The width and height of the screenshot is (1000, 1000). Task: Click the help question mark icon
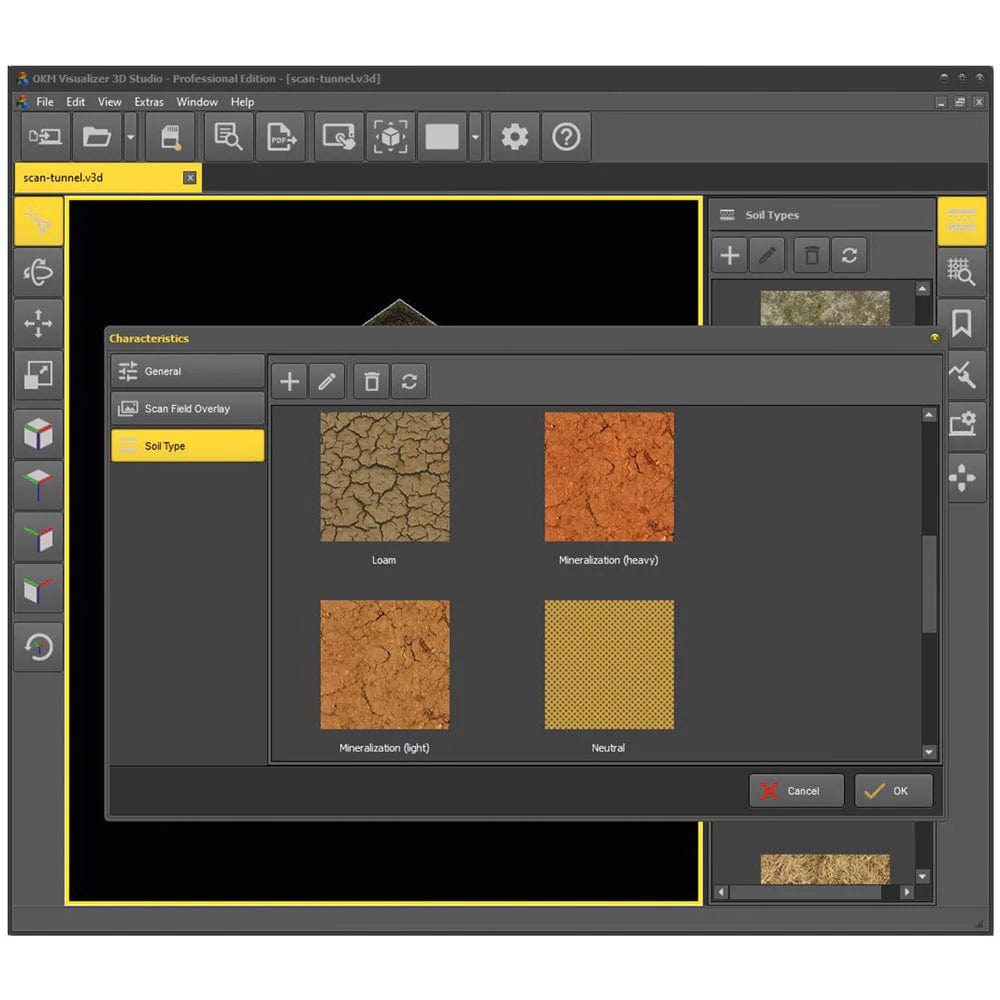(x=566, y=137)
